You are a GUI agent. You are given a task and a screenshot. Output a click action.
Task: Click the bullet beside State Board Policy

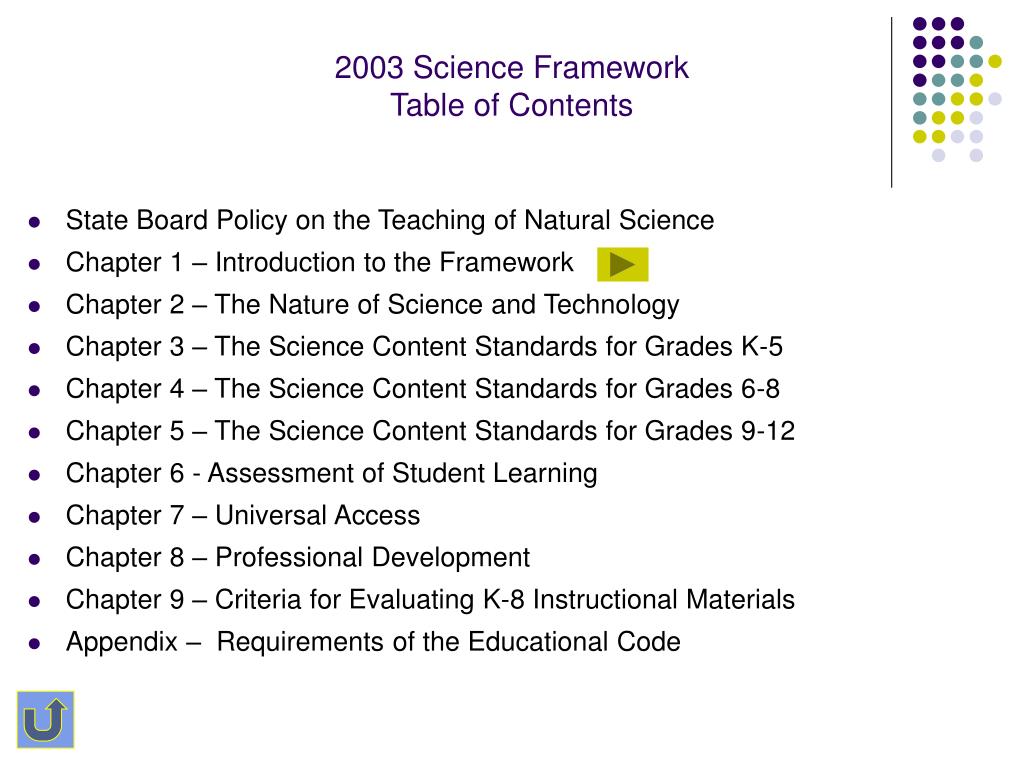tap(35, 222)
